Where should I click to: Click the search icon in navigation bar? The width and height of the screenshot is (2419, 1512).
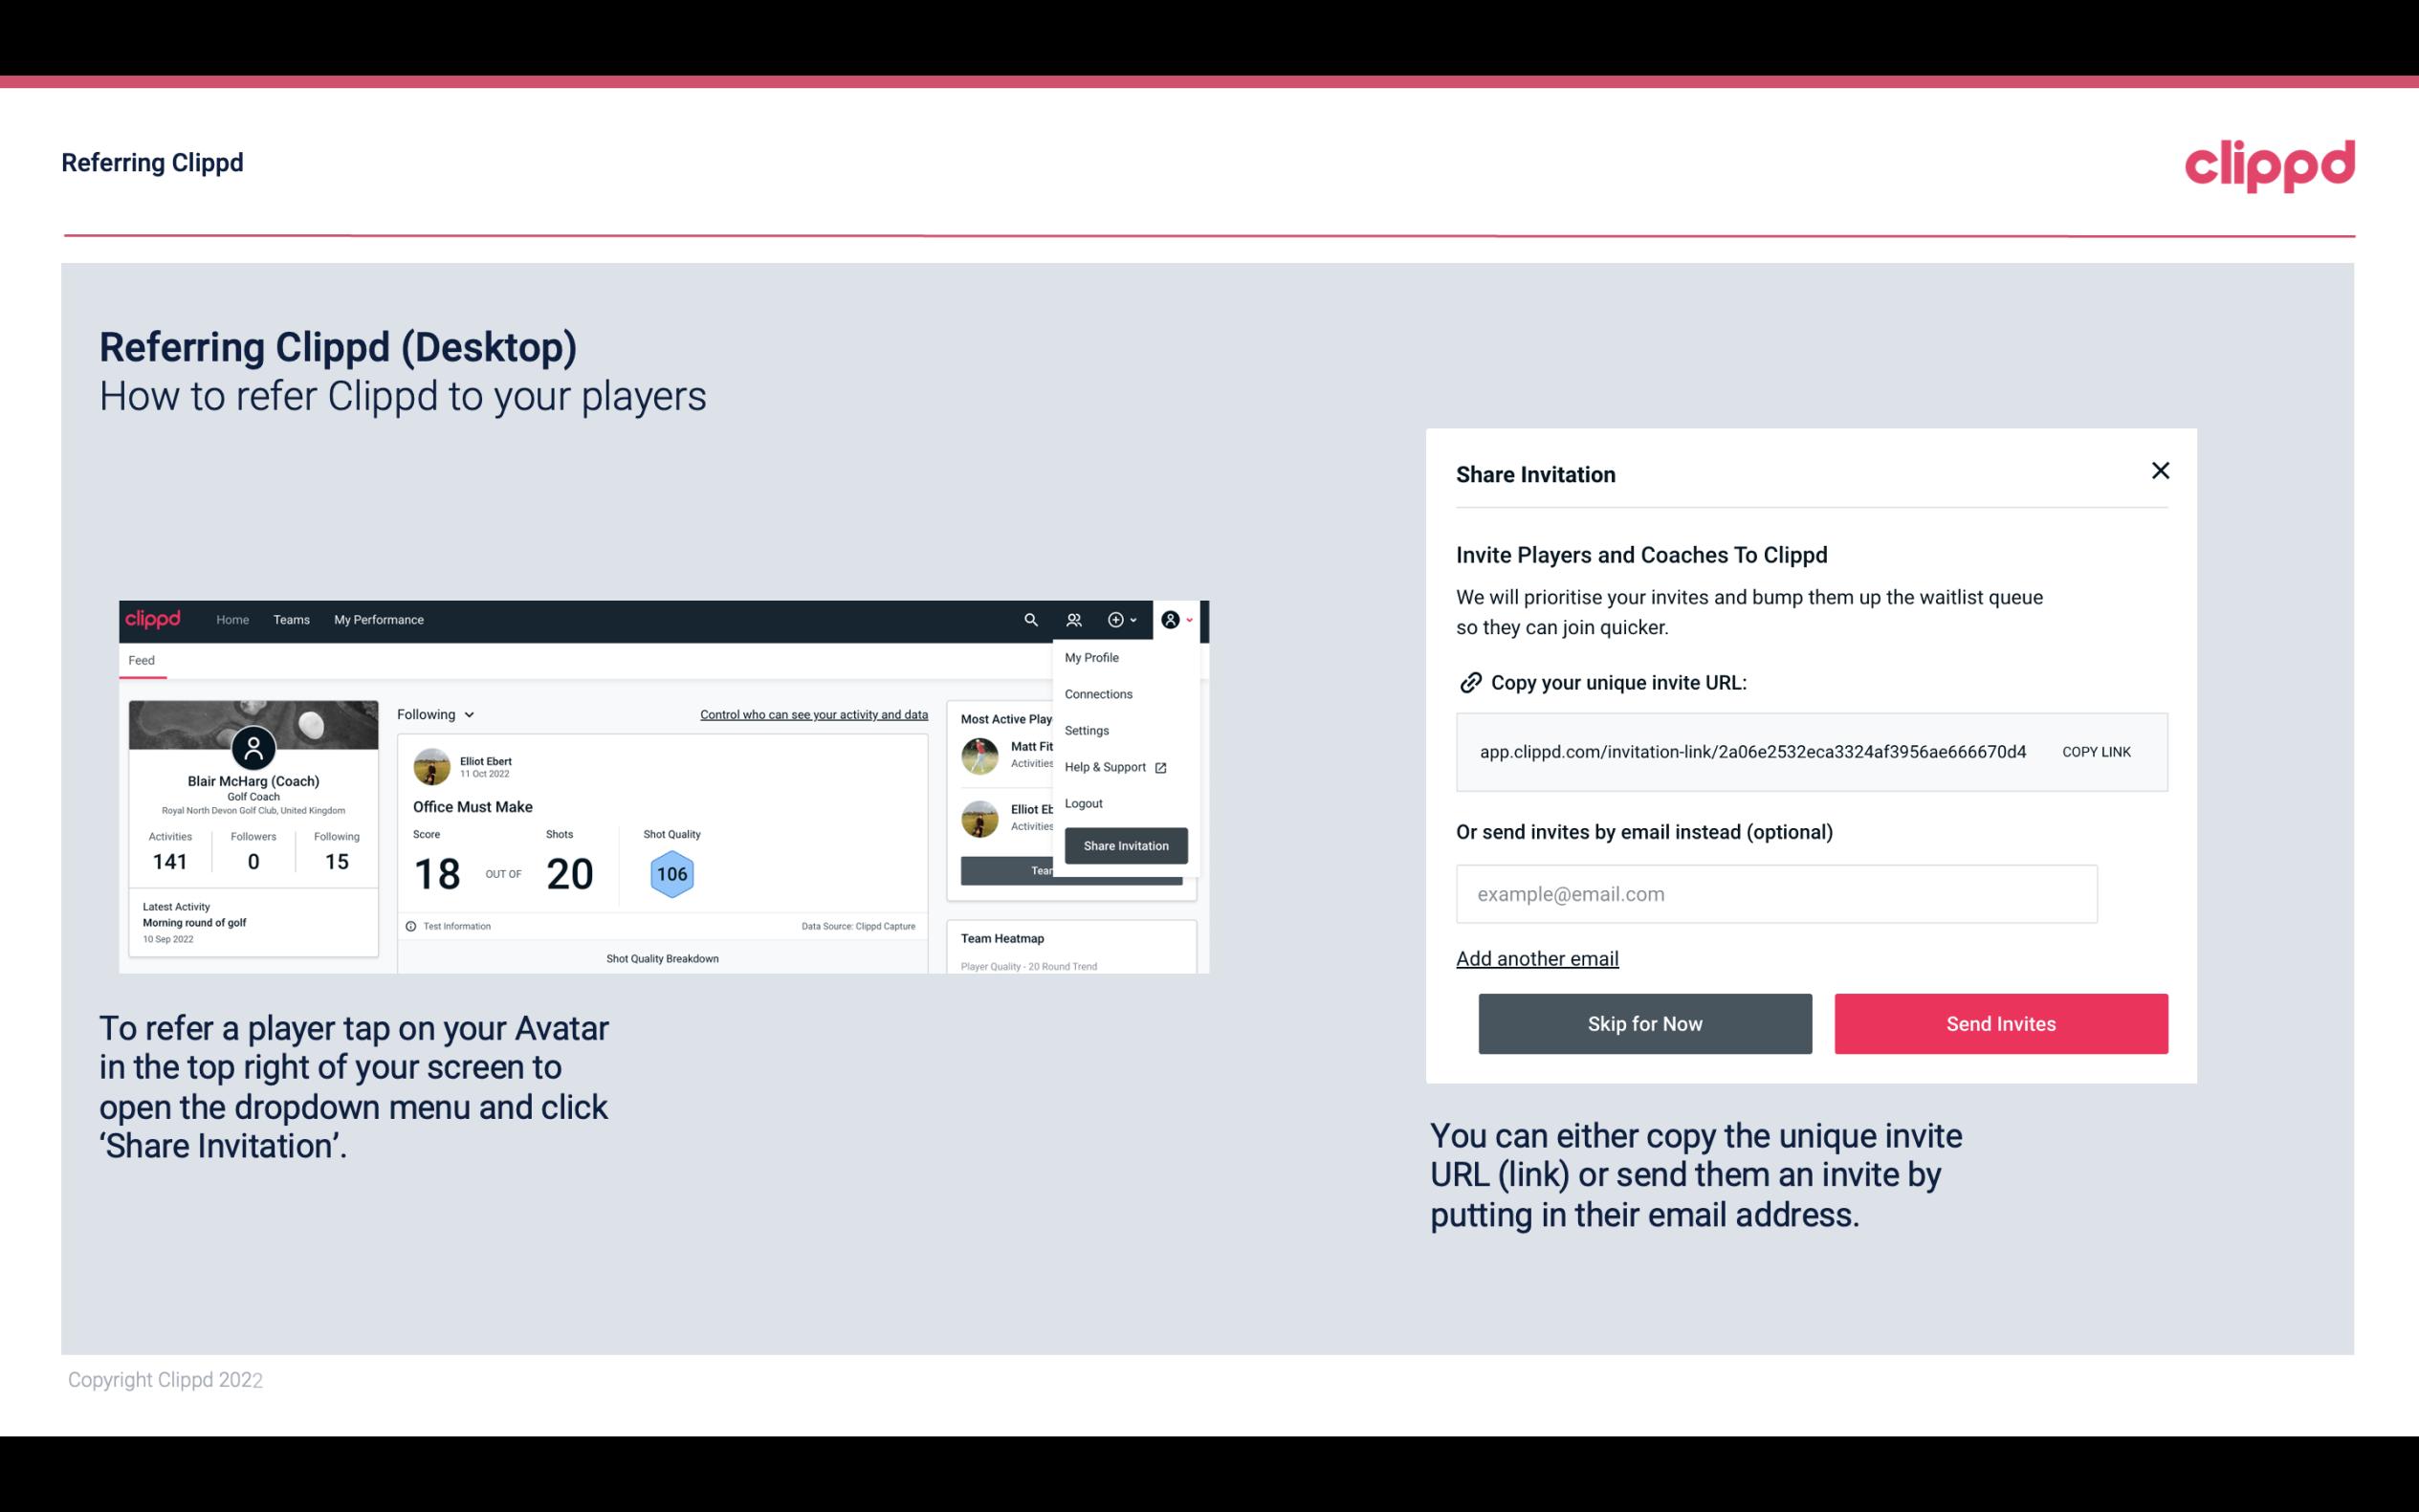coord(1029,620)
